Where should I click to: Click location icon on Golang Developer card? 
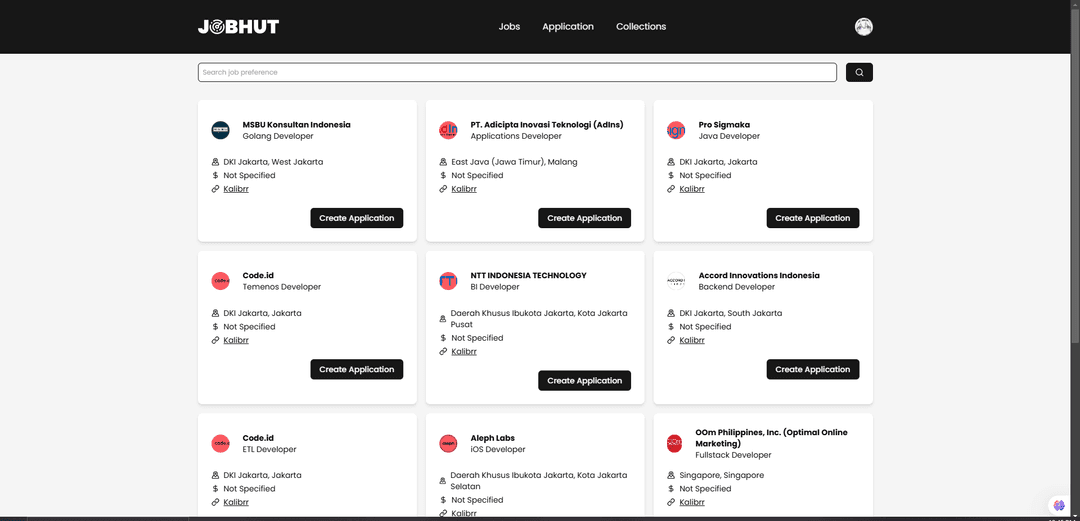215,162
